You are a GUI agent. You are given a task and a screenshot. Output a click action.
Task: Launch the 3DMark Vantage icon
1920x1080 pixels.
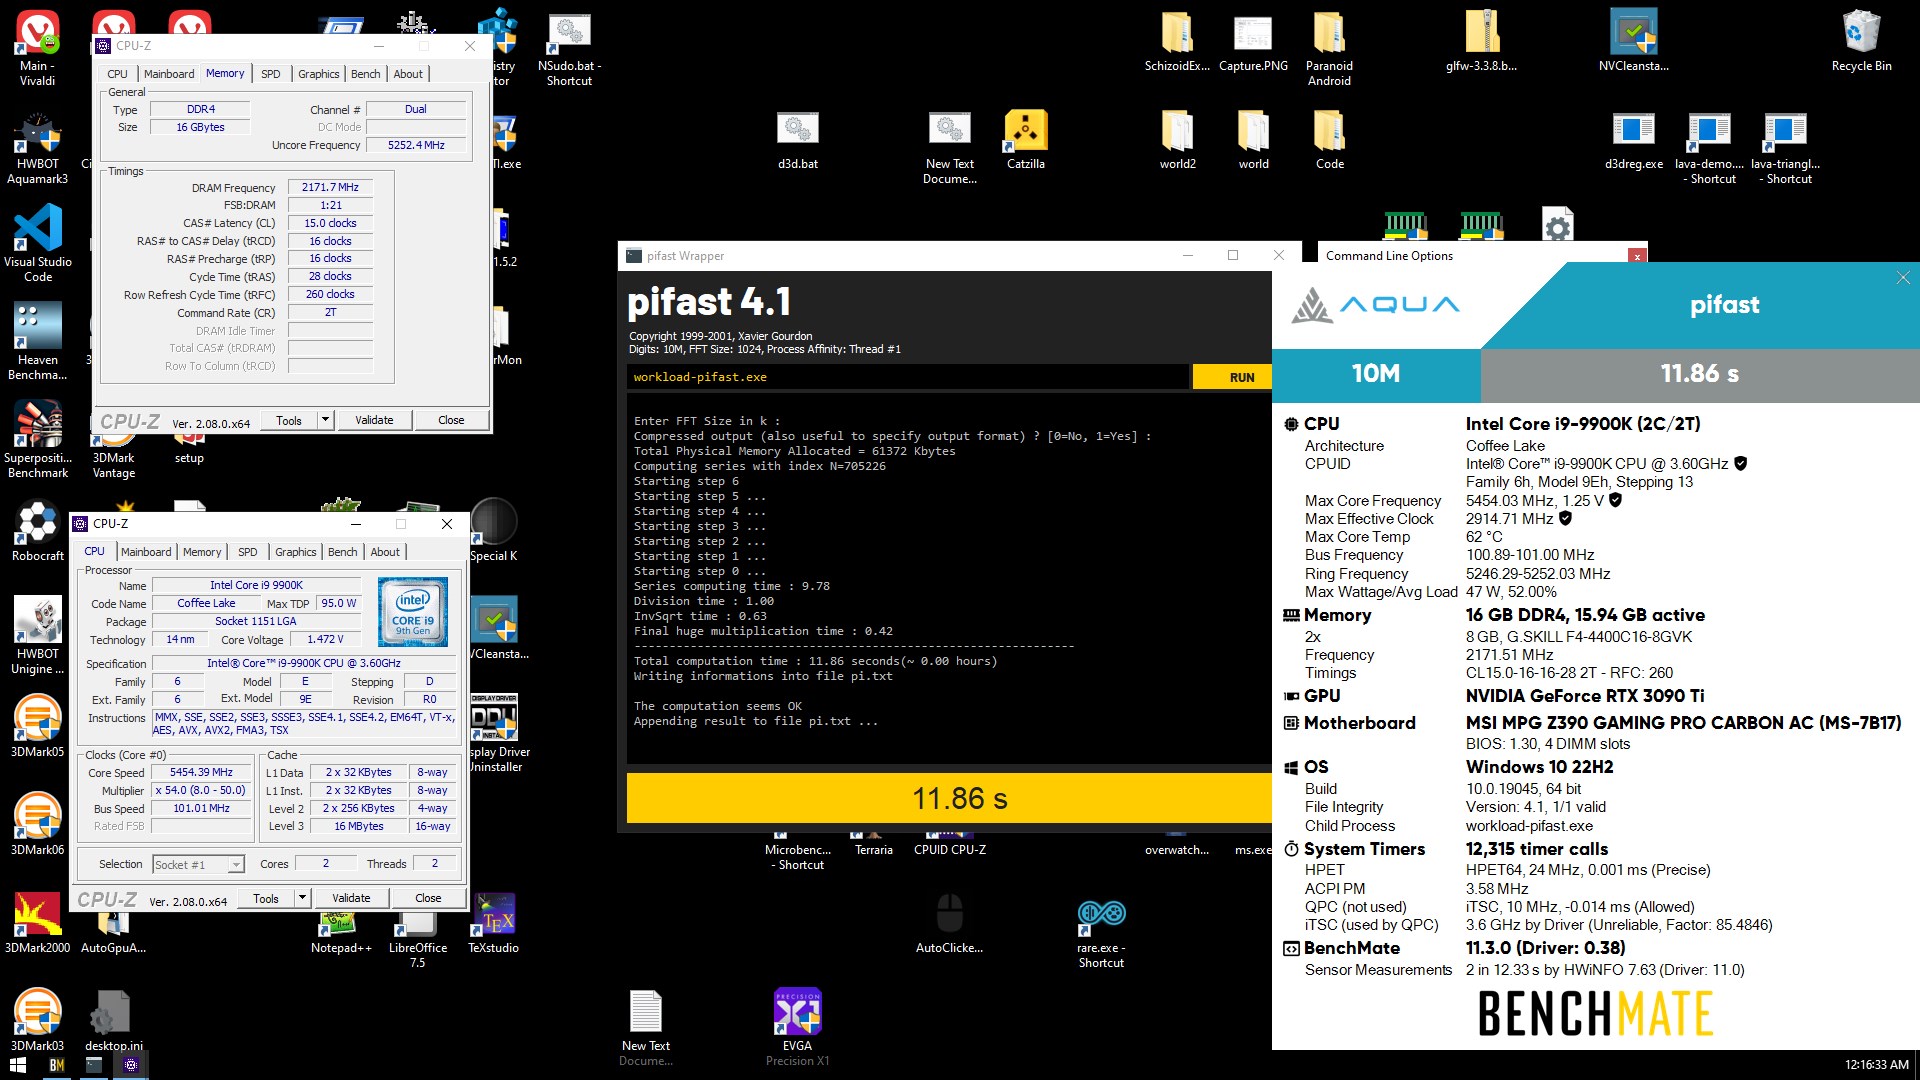pyautogui.click(x=114, y=457)
